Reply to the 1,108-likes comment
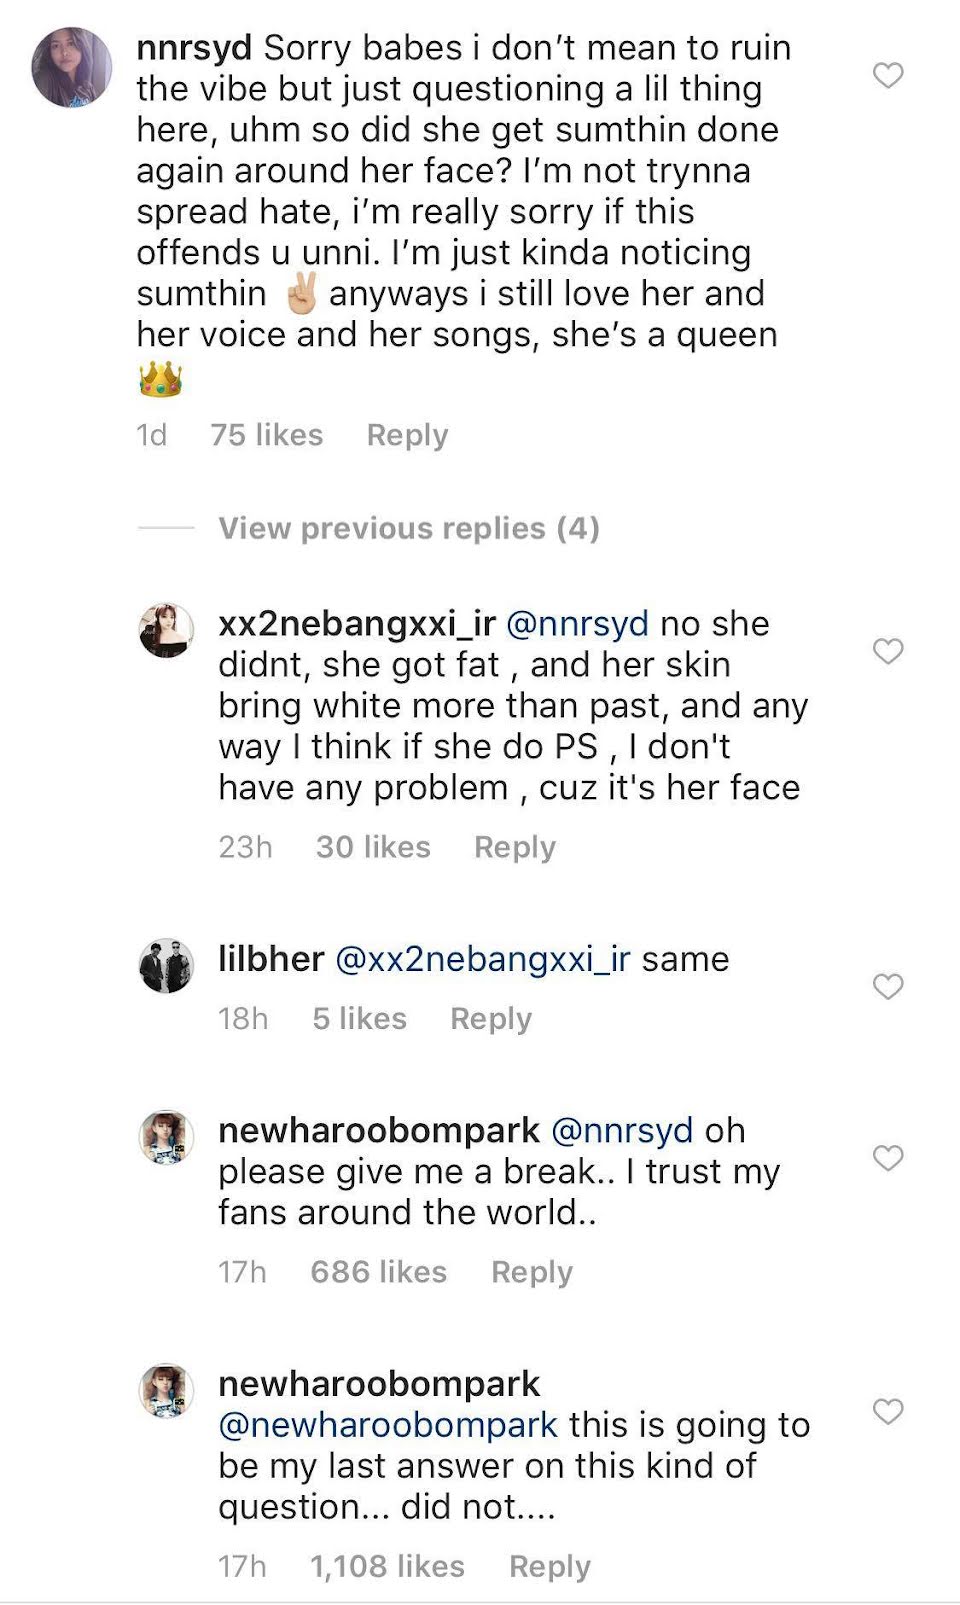The width and height of the screenshot is (960, 1605). [x=549, y=1566]
